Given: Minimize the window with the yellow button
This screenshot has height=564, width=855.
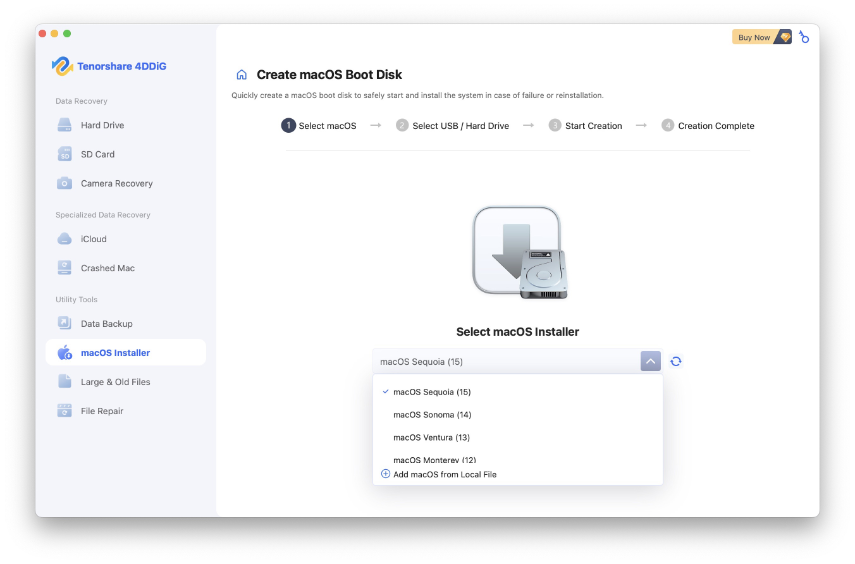Looking at the screenshot, I should pyautogui.click(x=55, y=33).
